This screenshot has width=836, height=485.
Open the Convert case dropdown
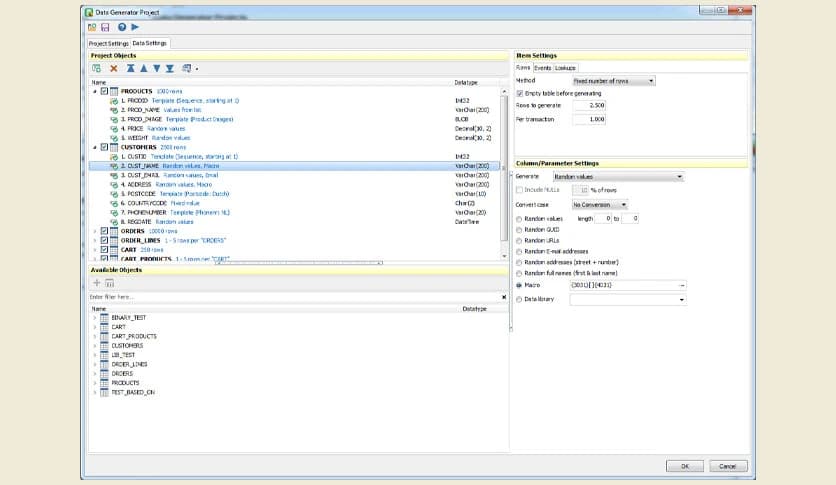point(600,205)
